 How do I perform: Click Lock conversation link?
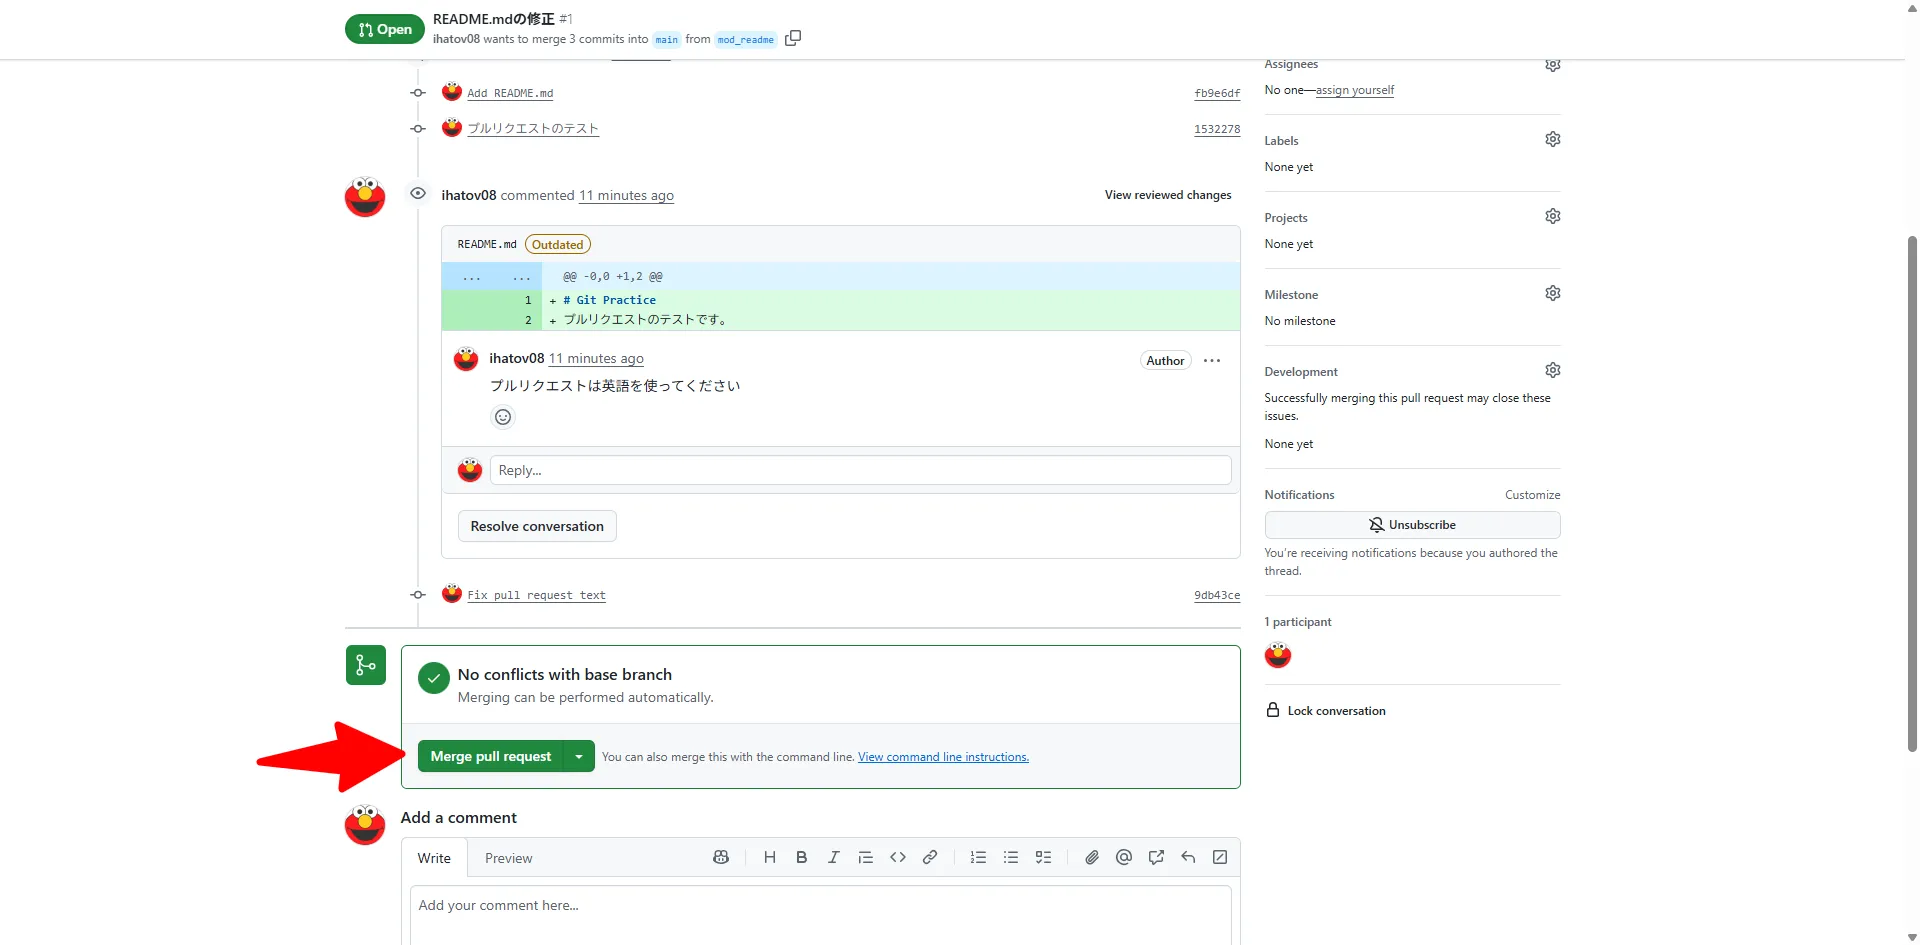pyautogui.click(x=1326, y=711)
